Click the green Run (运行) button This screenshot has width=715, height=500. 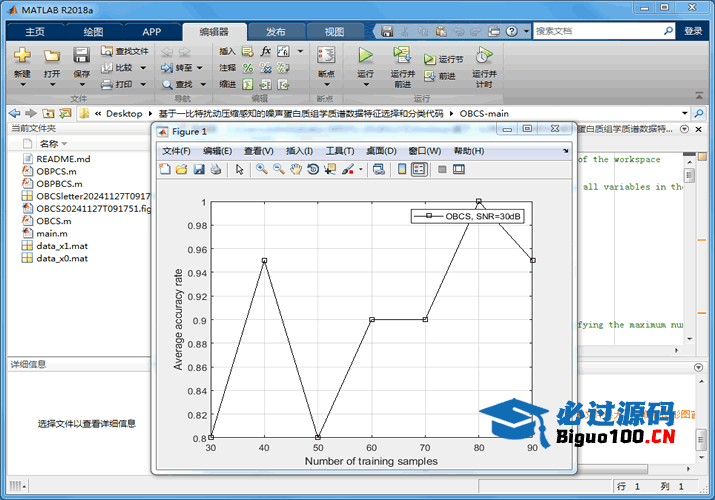click(365, 56)
